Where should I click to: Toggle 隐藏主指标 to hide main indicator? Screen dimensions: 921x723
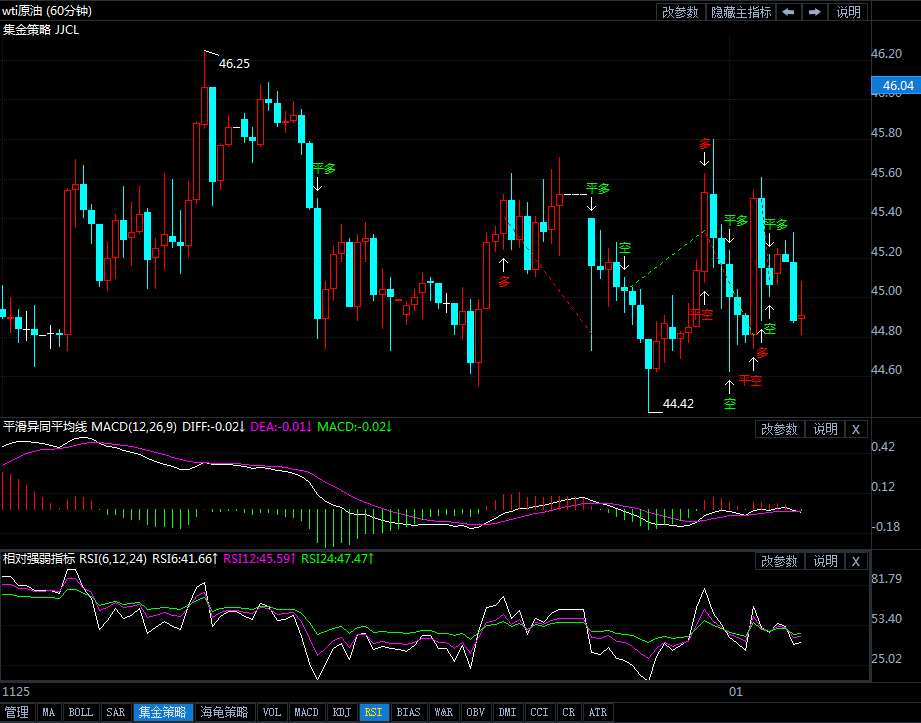(741, 12)
